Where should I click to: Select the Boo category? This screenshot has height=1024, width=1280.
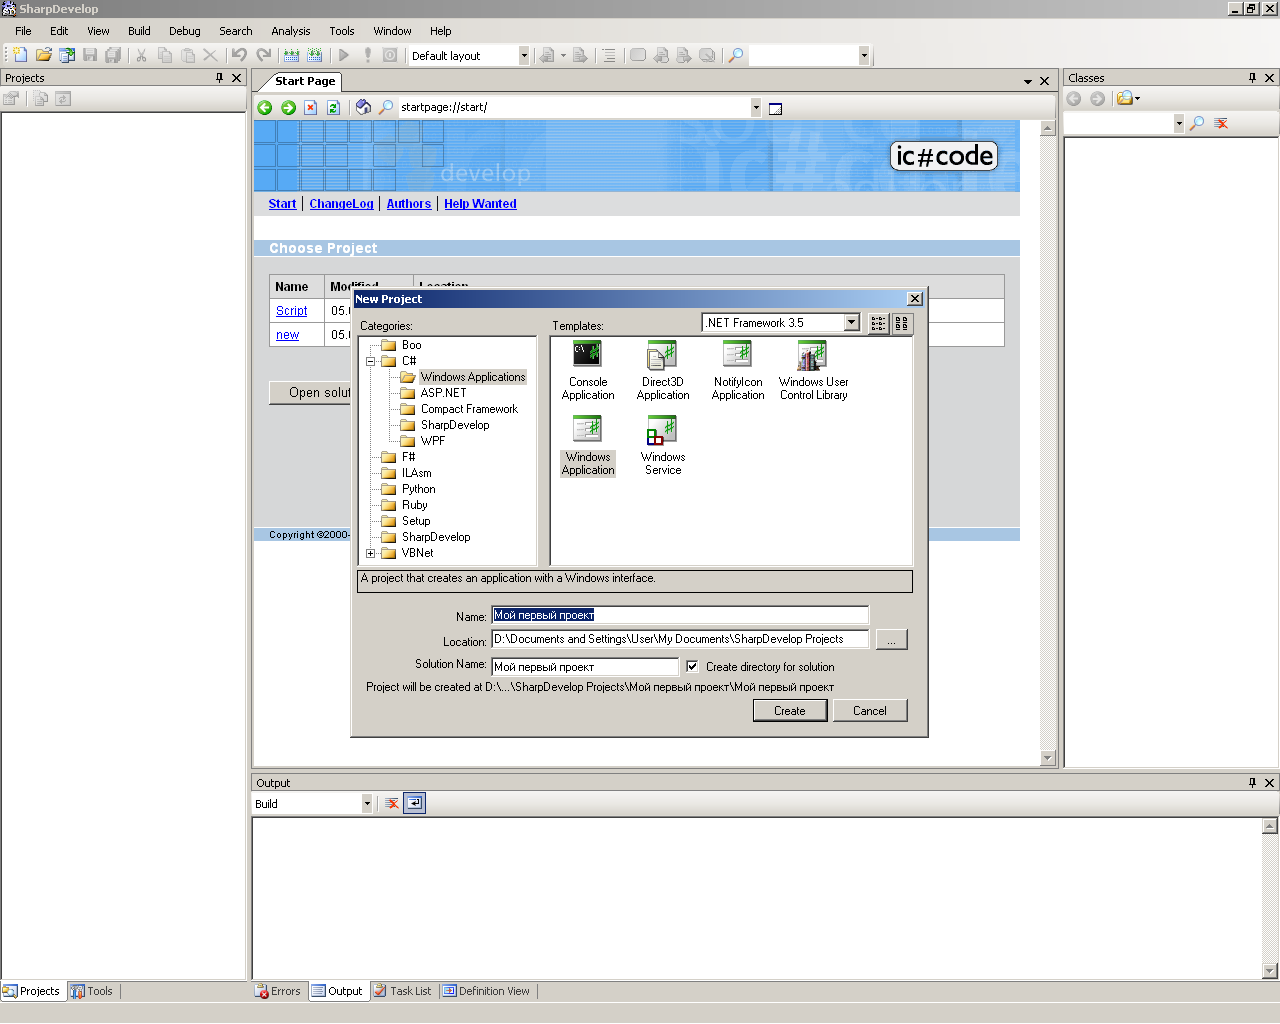pyautogui.click(x=411, y=345)
